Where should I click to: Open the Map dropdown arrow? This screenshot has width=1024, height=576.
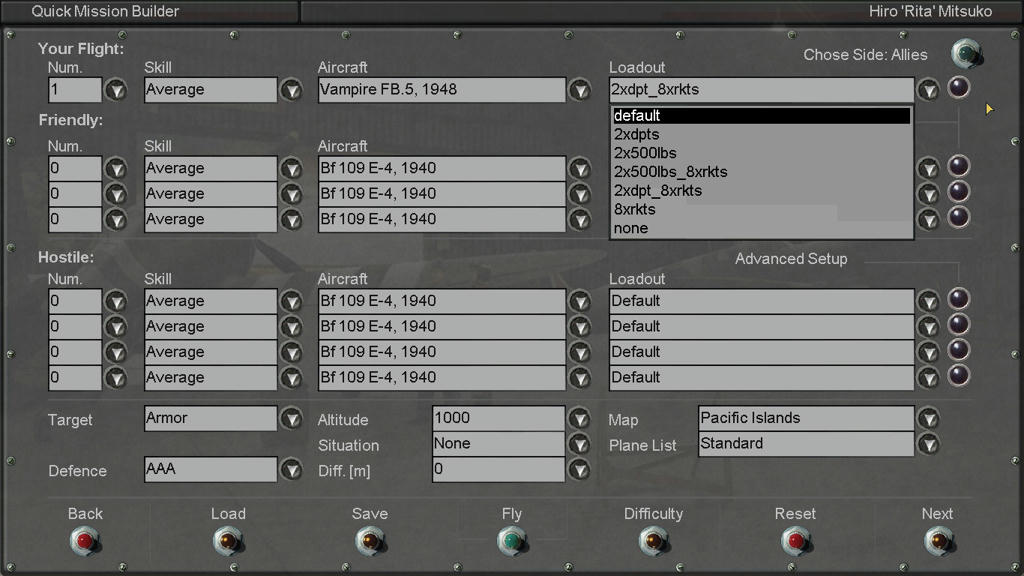(x=928, y=419)
